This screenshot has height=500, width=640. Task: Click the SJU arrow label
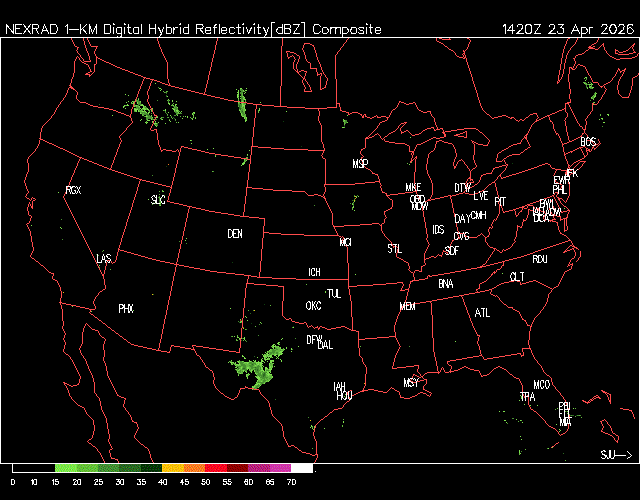pyautogui.click(x=615, y=455)
